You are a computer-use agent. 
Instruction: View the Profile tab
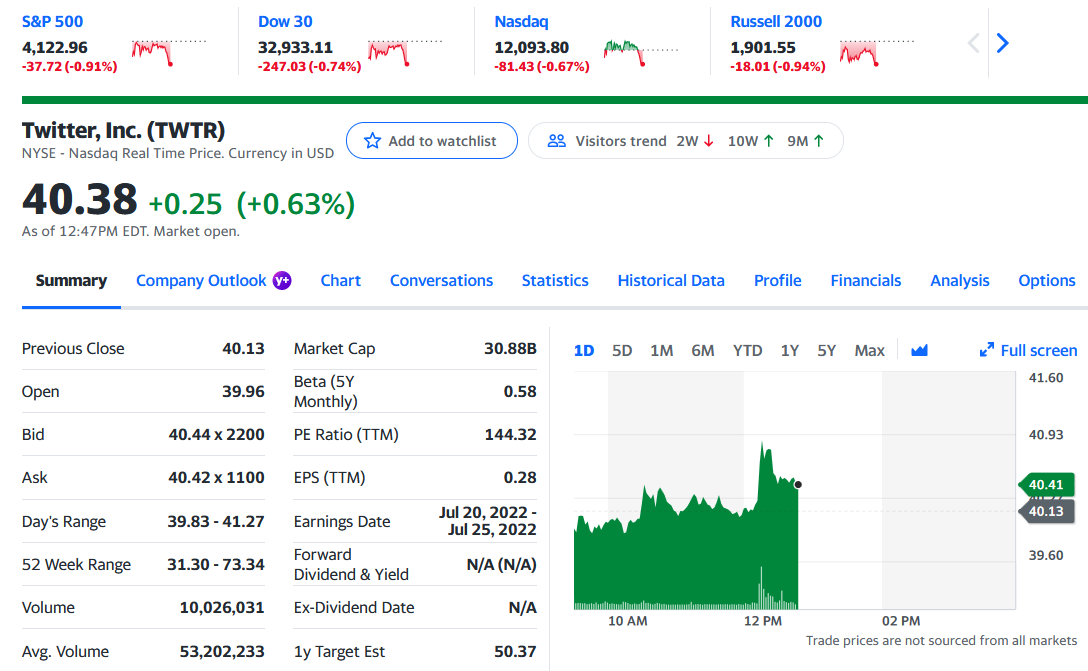778,280
